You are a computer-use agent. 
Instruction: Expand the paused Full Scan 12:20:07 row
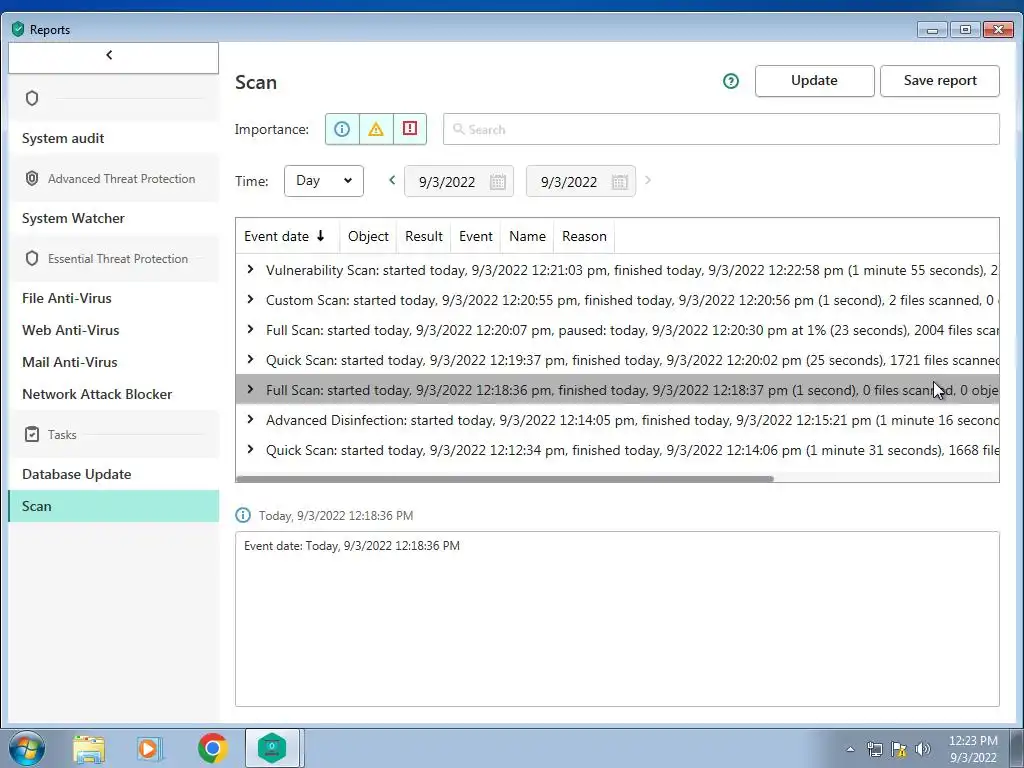coord(250,330)
